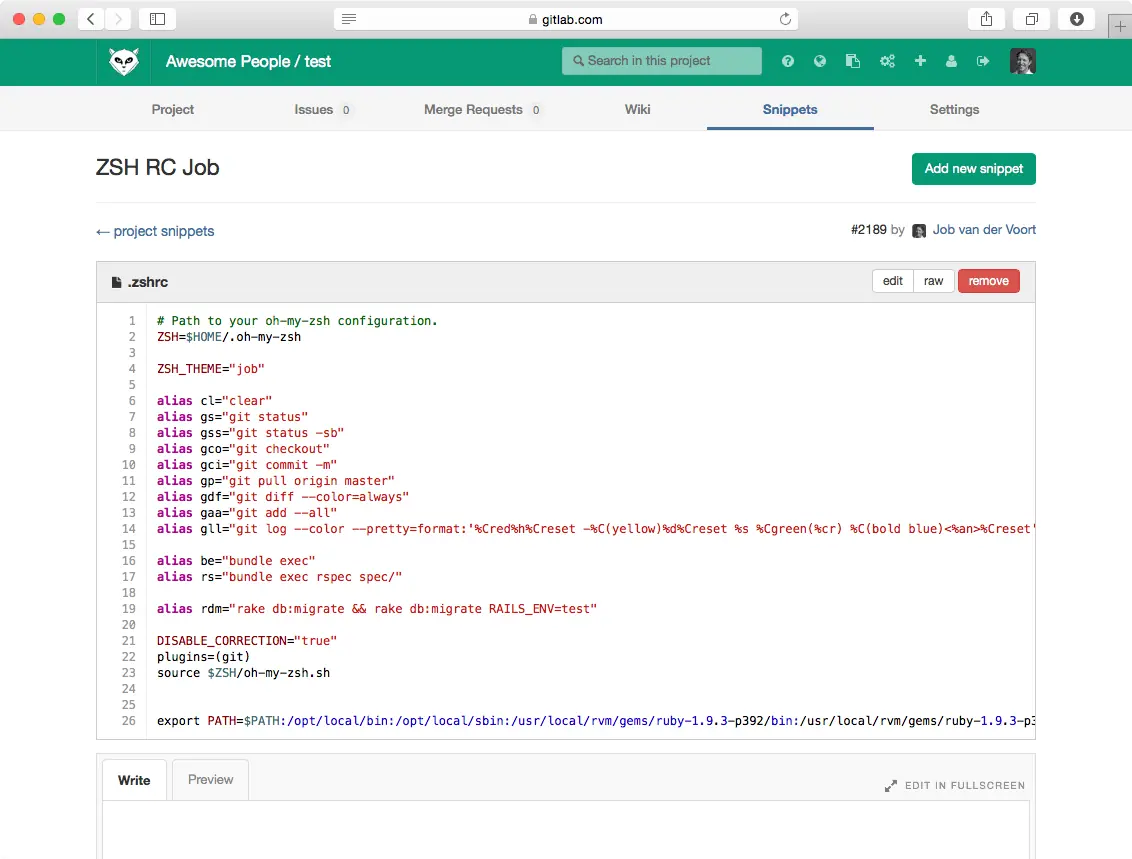Click the alias rs bundle exec rspec line
This screenshot has width=1132, height=859.
pyautogui.click(x=279, y=577)
